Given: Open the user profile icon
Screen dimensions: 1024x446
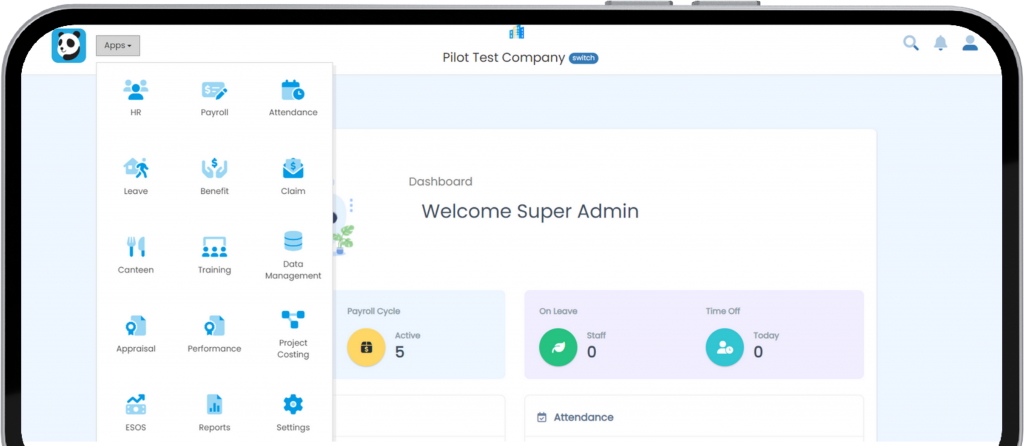Looking at the screenshot, I should [x=969, y=43].
